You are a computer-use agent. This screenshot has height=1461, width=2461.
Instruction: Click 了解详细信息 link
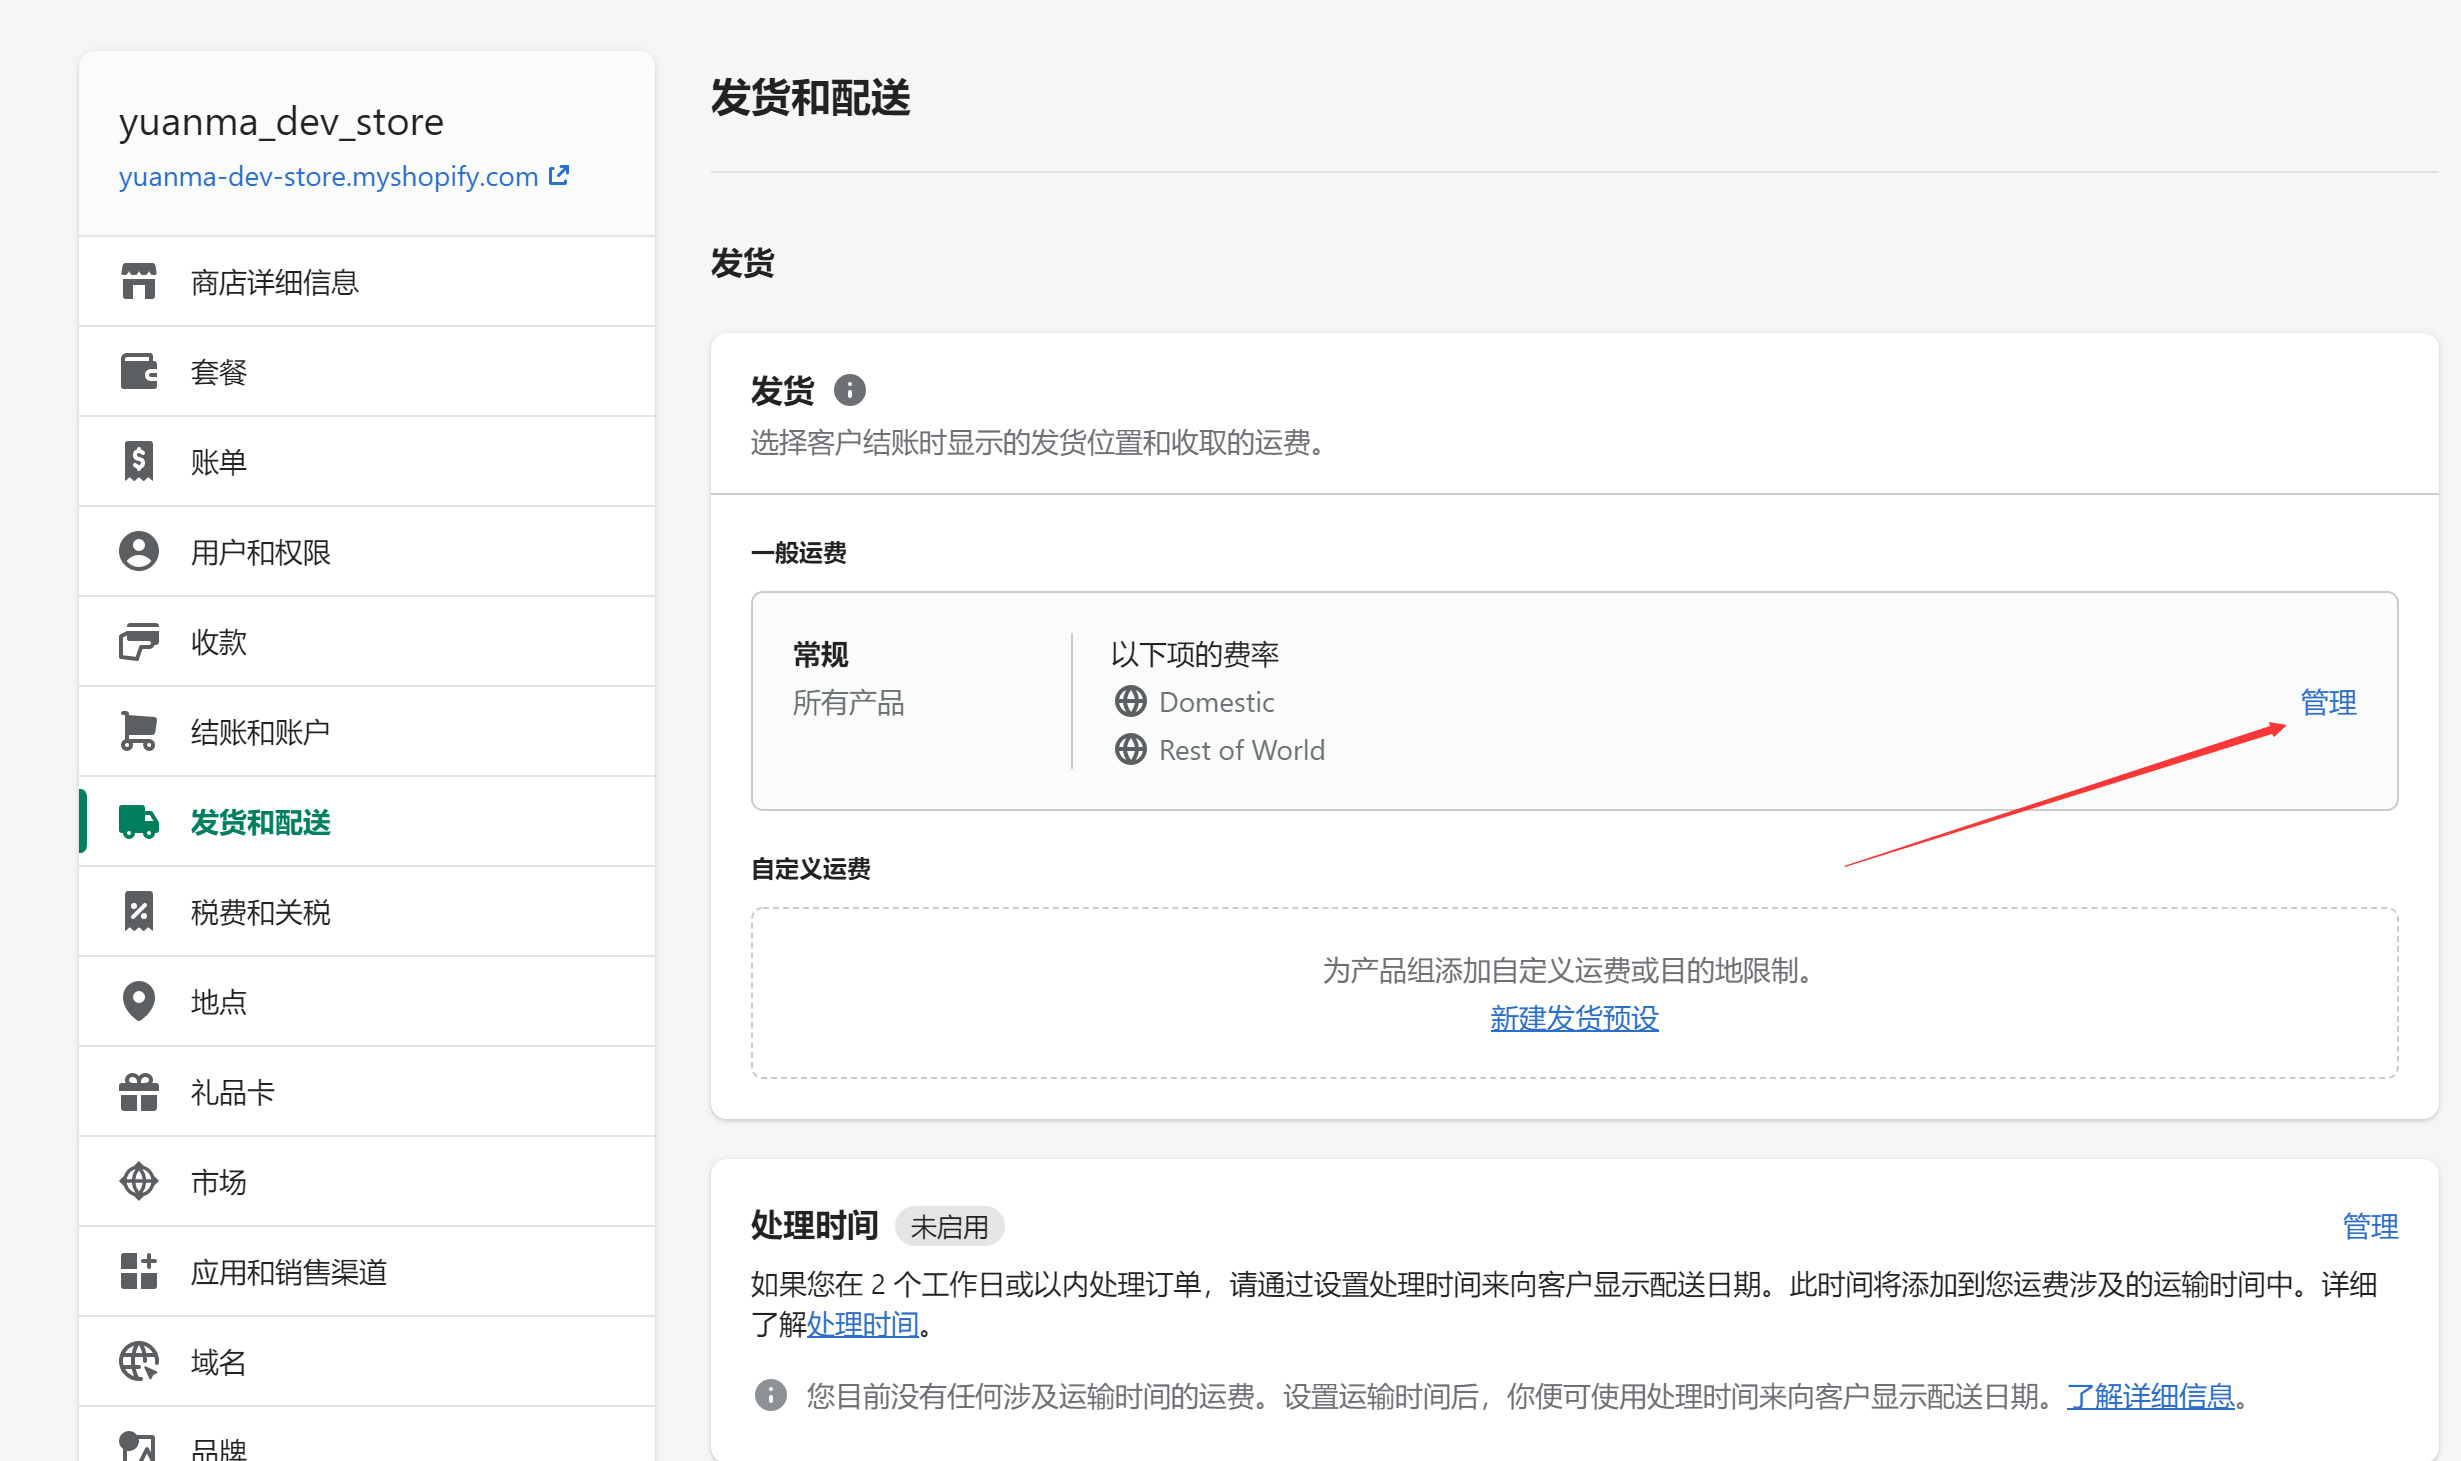pos(2150,1396)
